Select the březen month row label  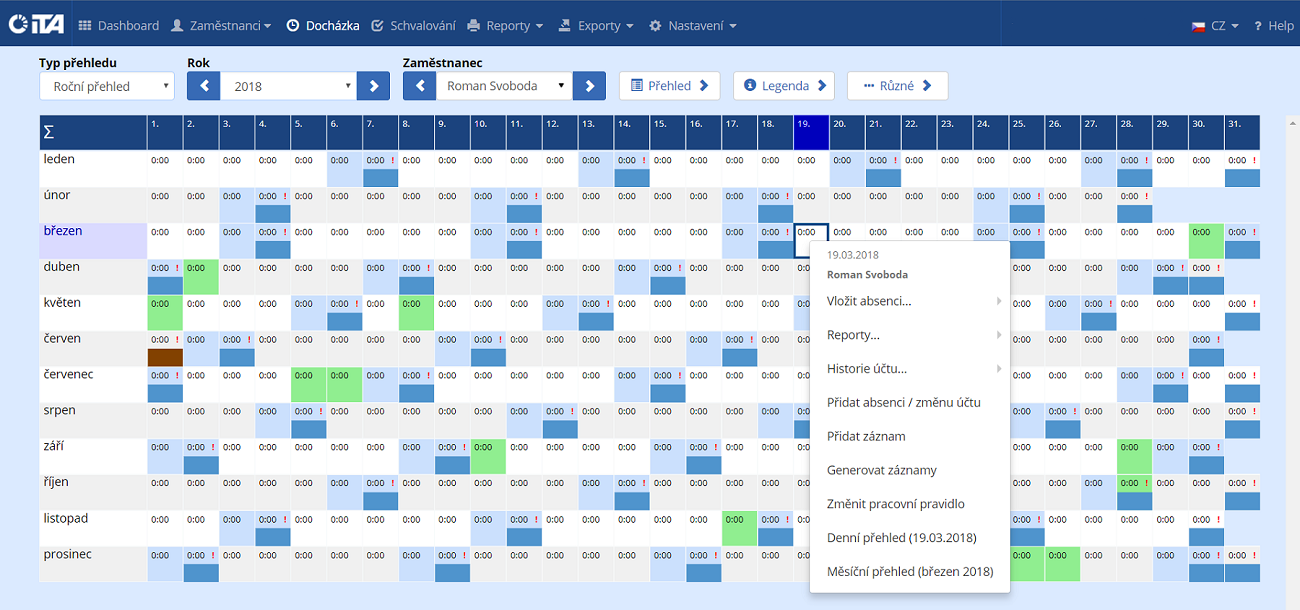63,231
